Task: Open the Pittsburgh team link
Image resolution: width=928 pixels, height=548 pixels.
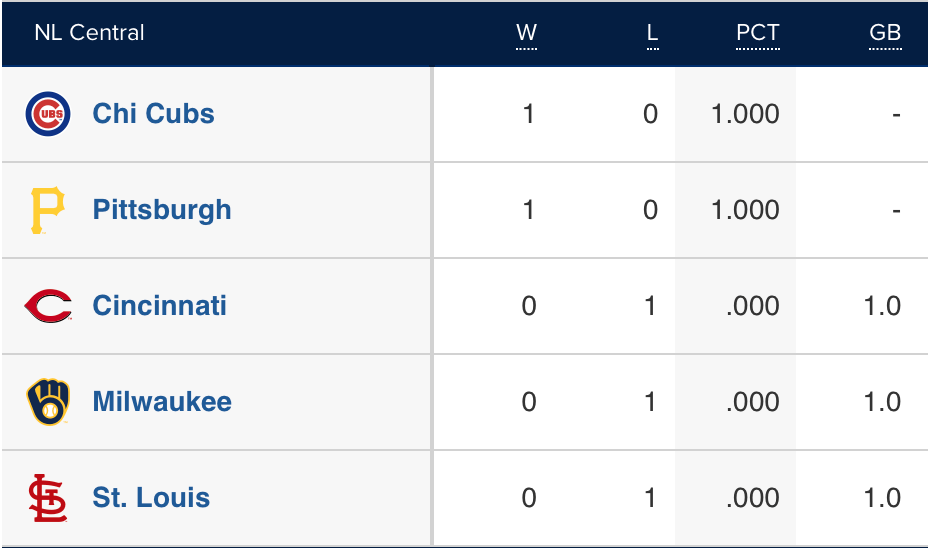Action: [x=161, y=210]
